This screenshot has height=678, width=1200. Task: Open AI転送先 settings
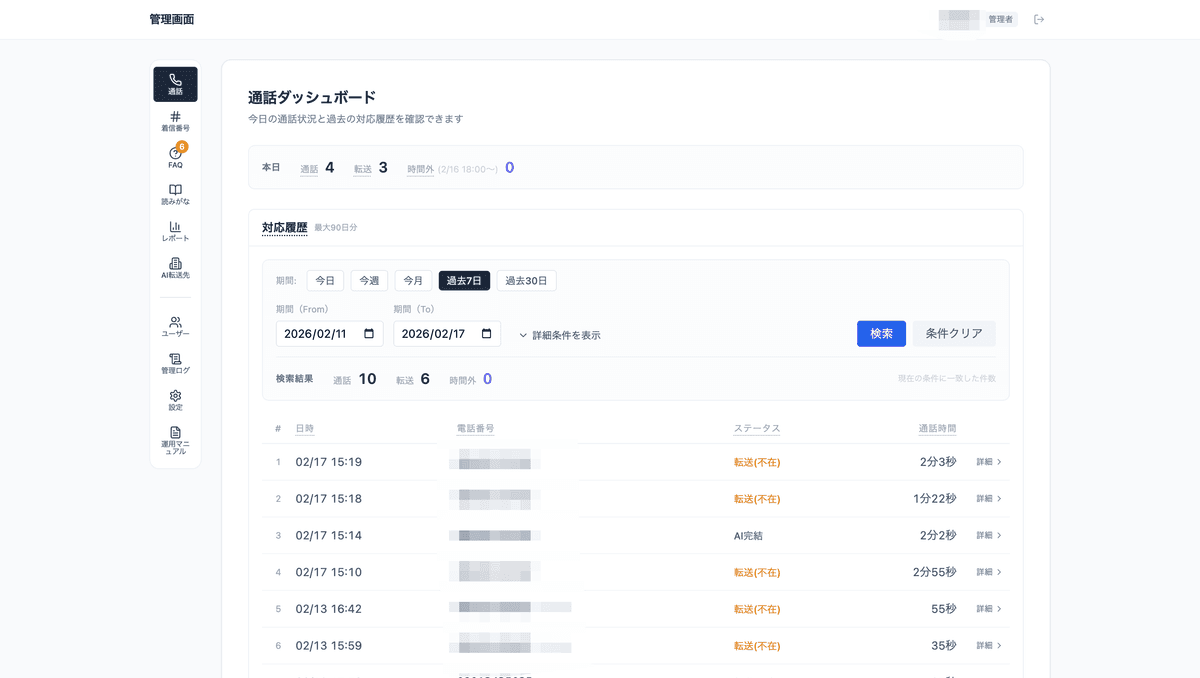click(x=175, y=270)
